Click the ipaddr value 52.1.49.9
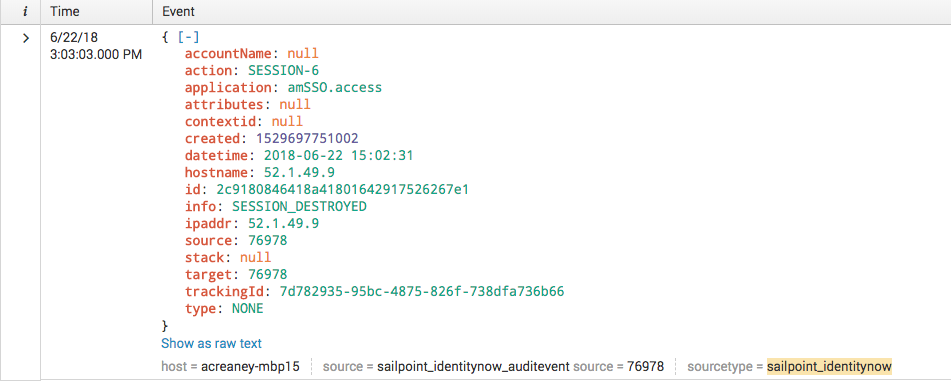This screenshot has height=381, width=951. click(x=283, y=224)
